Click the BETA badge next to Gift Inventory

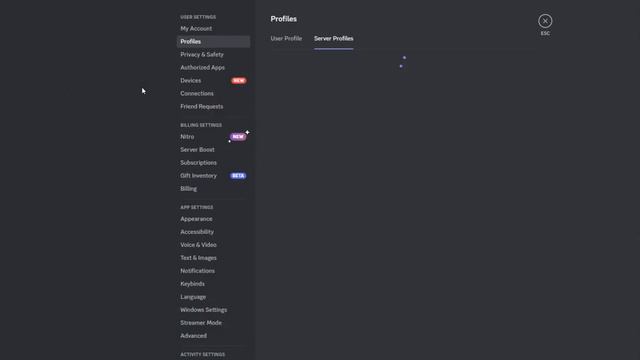click(x=238, y=176)
